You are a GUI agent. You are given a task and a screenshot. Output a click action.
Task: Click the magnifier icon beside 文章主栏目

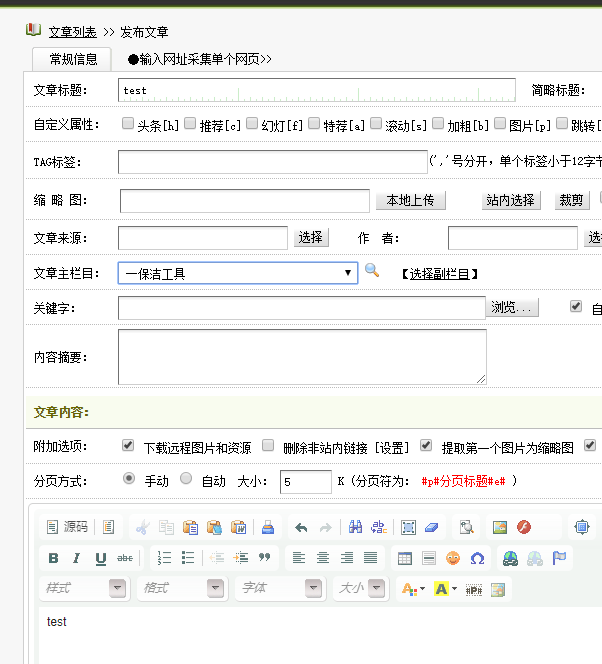(x=372, y=270)
